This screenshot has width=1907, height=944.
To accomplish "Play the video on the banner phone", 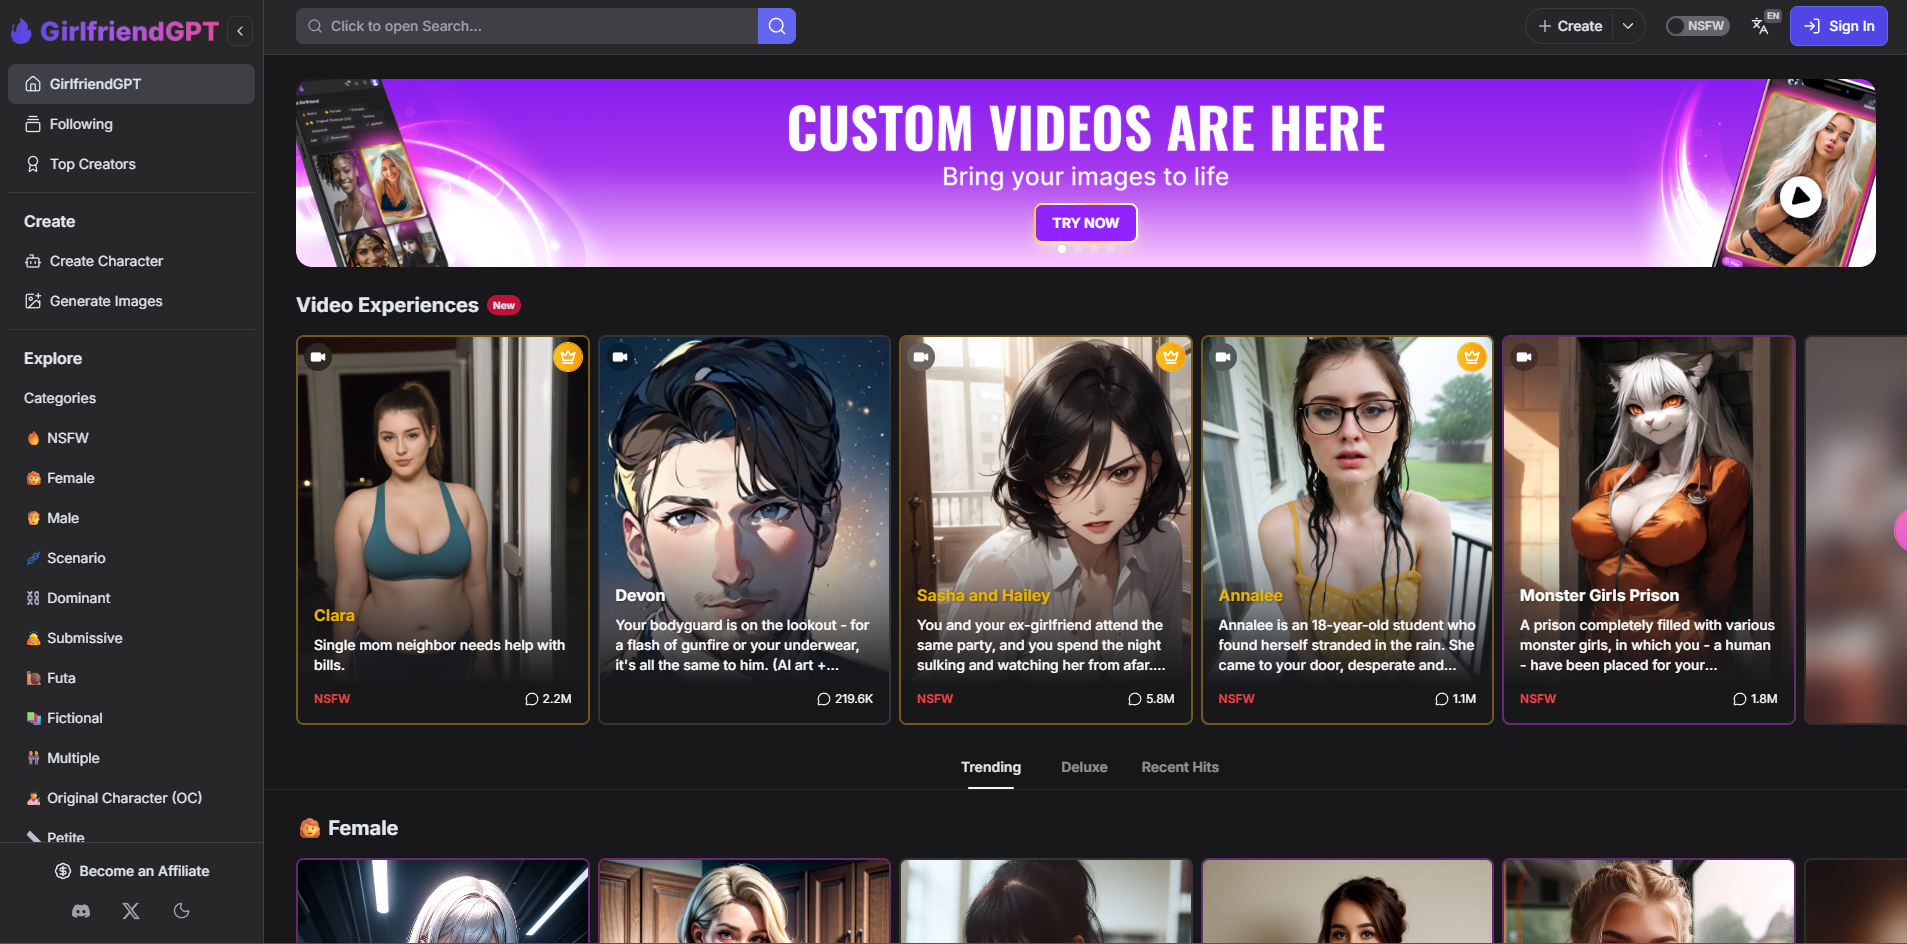I will click(1800, 197).
